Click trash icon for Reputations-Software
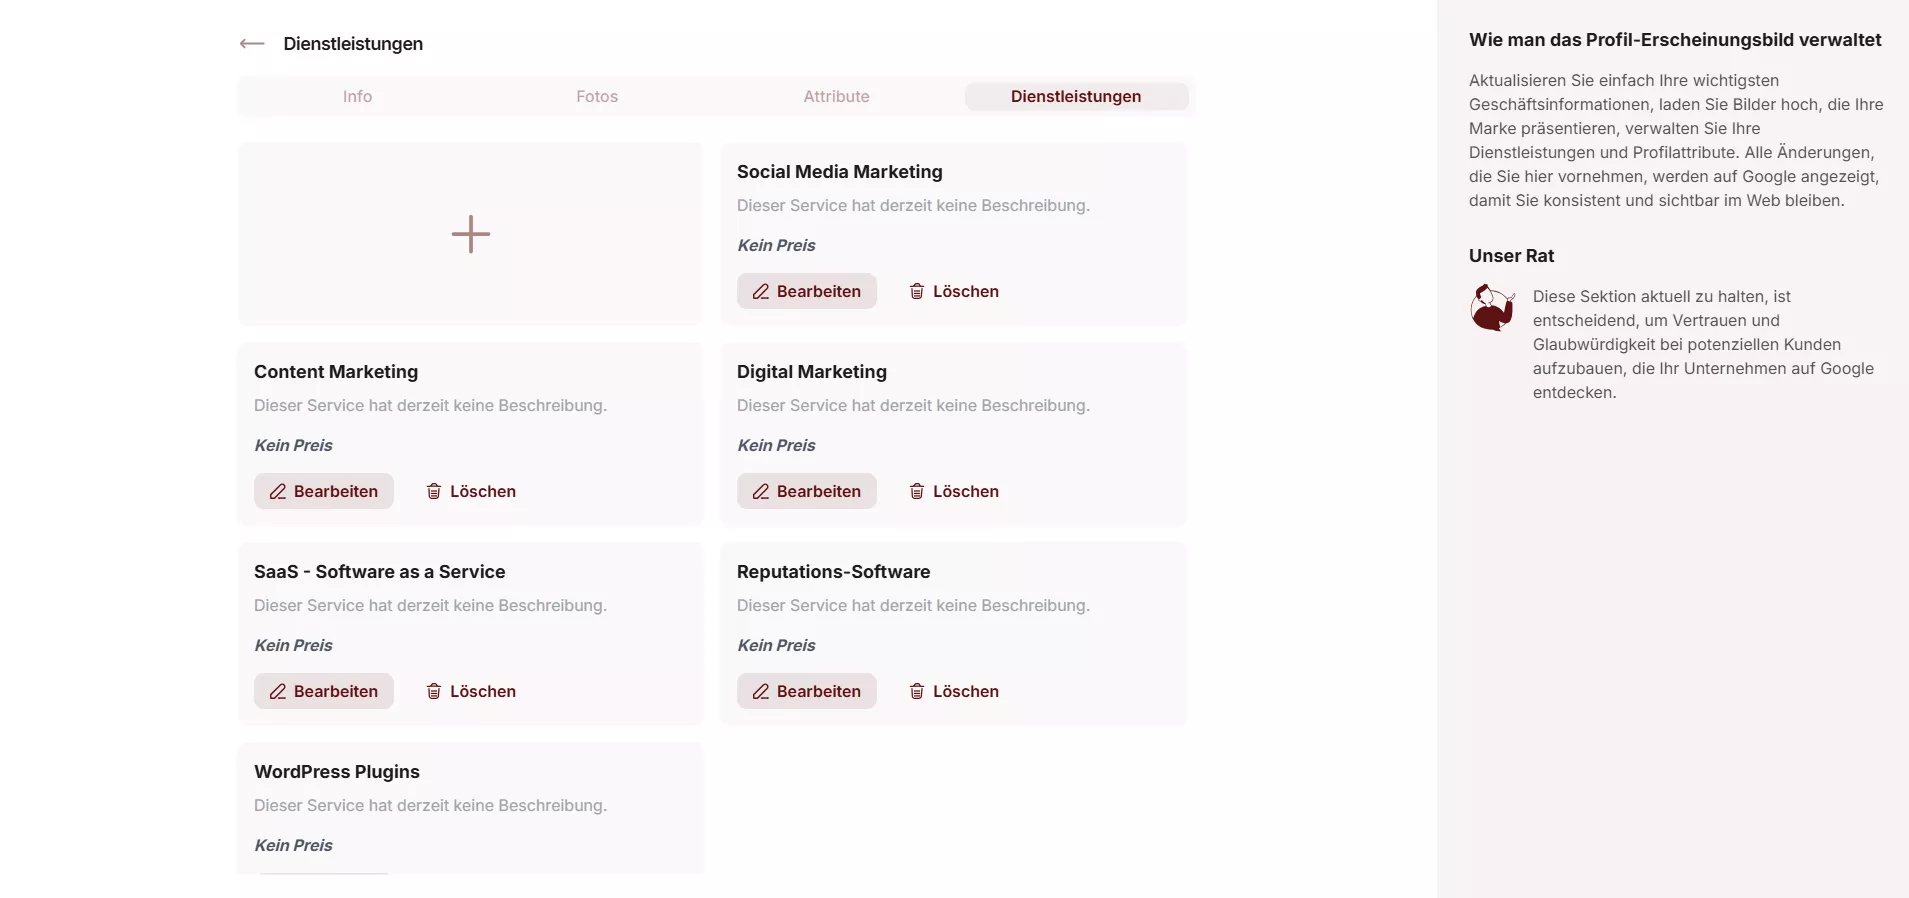 point(916,692)
